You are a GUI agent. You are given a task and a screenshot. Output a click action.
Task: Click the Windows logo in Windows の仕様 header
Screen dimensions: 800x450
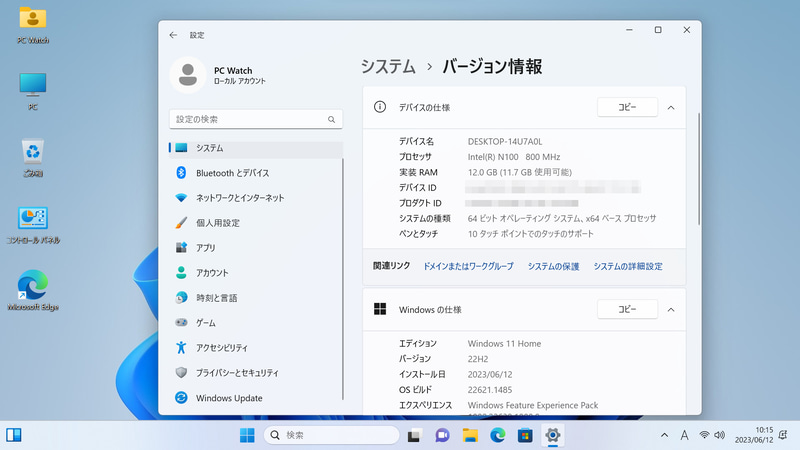point(380,309)
